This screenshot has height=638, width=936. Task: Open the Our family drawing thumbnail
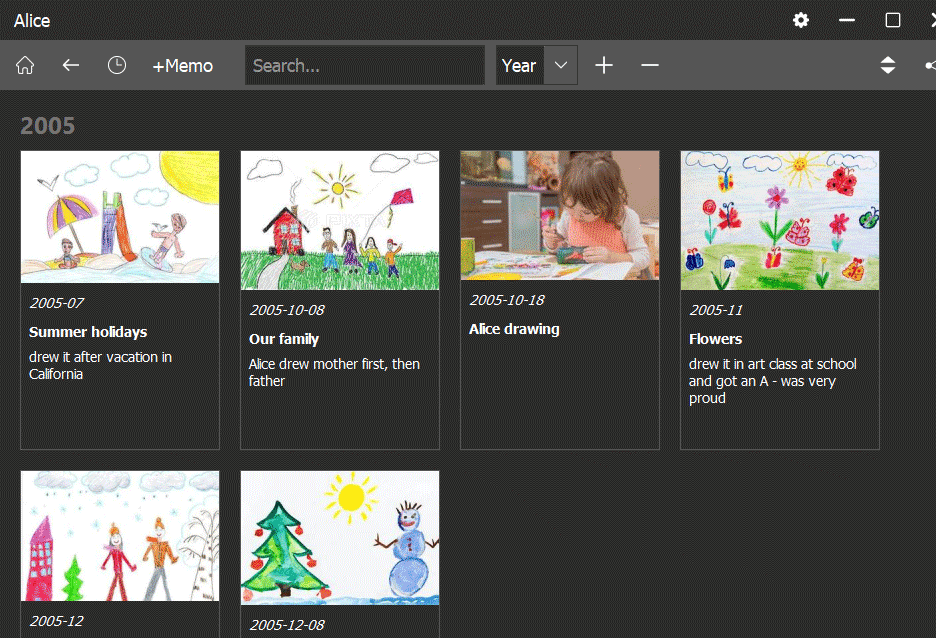[x=340, y=220]
